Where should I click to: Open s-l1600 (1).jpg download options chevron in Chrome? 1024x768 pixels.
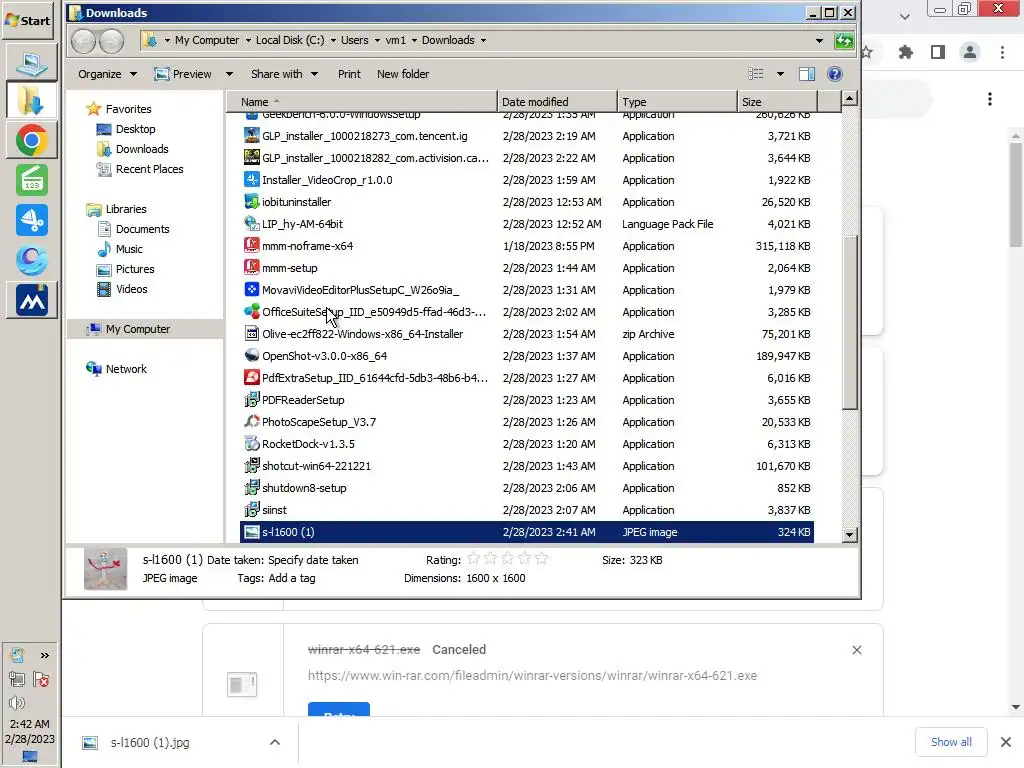[x=275, y=743]
